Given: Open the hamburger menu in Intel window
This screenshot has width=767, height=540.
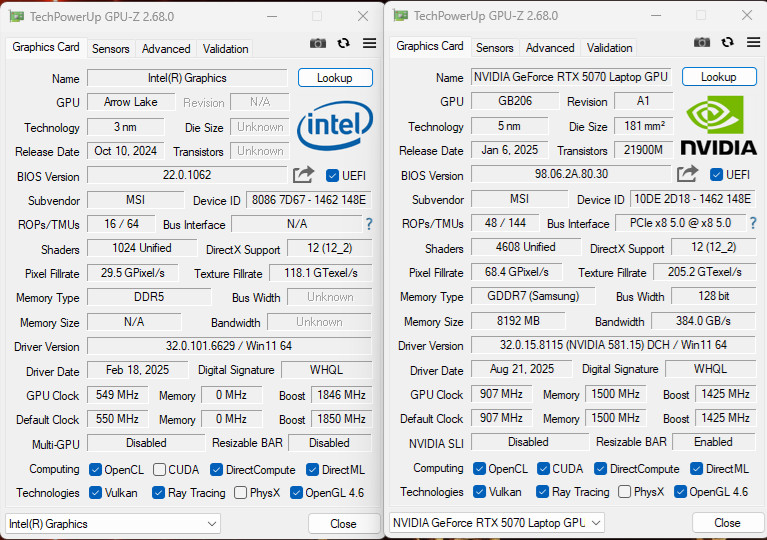Looking at the screenshot, I should pyautogui.click(x=369, y=43).
